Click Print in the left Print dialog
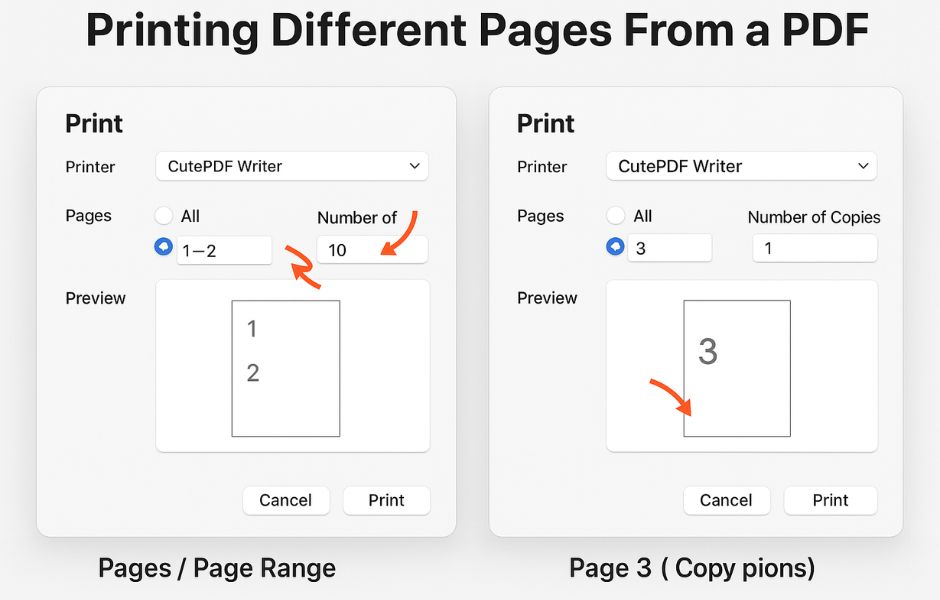The width and height of the screenshot is (940, 600). [387, 500]
